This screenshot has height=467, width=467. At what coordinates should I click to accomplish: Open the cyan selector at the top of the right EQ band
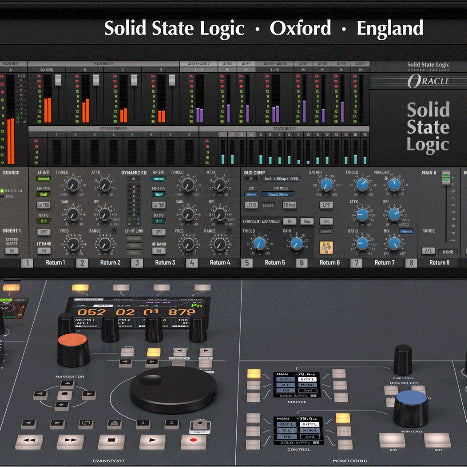[x=159, y=179]
